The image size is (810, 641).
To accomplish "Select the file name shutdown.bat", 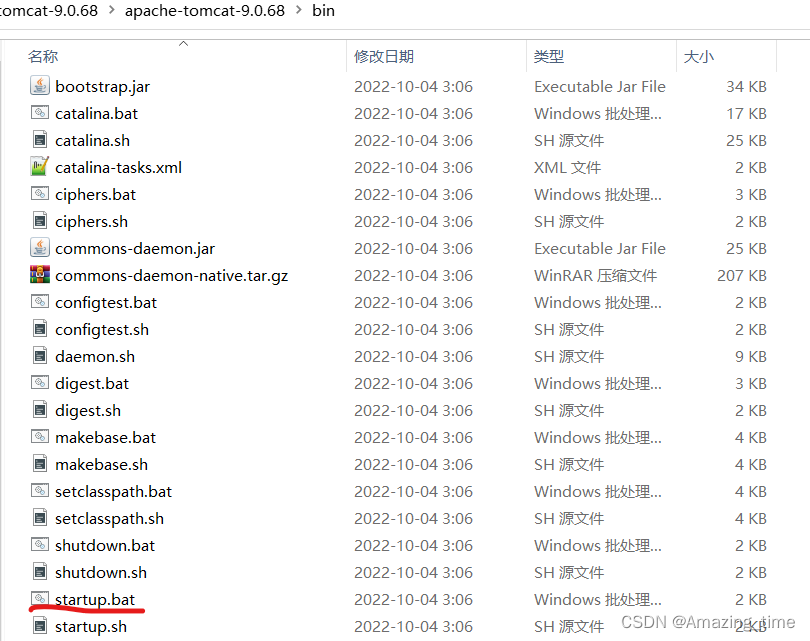I will 105,545.
